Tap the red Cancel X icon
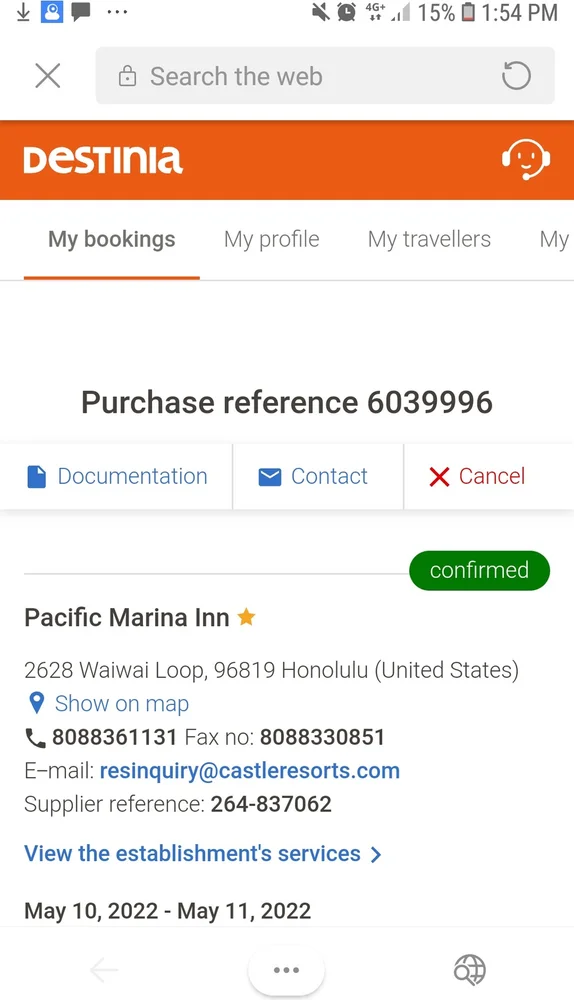This screenshot has height=1000, width=574. (x=439, y=476)
